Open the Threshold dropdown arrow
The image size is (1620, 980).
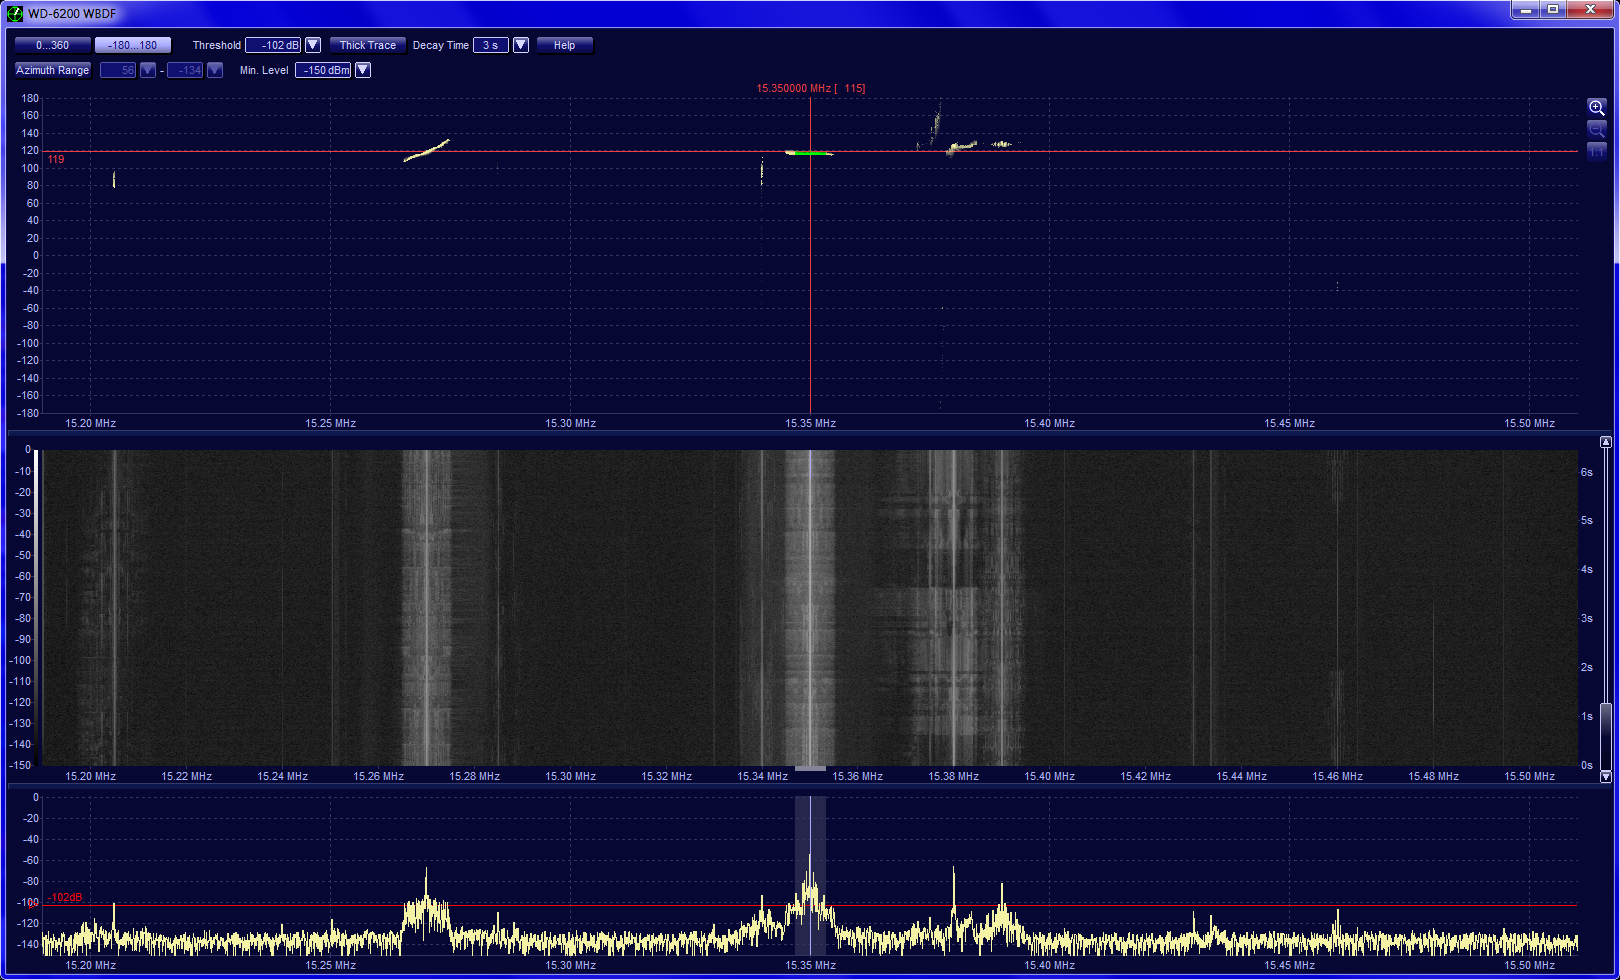click(313, 45)
